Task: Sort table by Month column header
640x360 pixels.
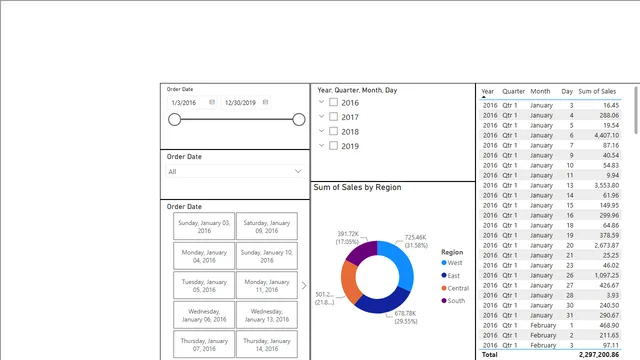Action: pos(540,91)
